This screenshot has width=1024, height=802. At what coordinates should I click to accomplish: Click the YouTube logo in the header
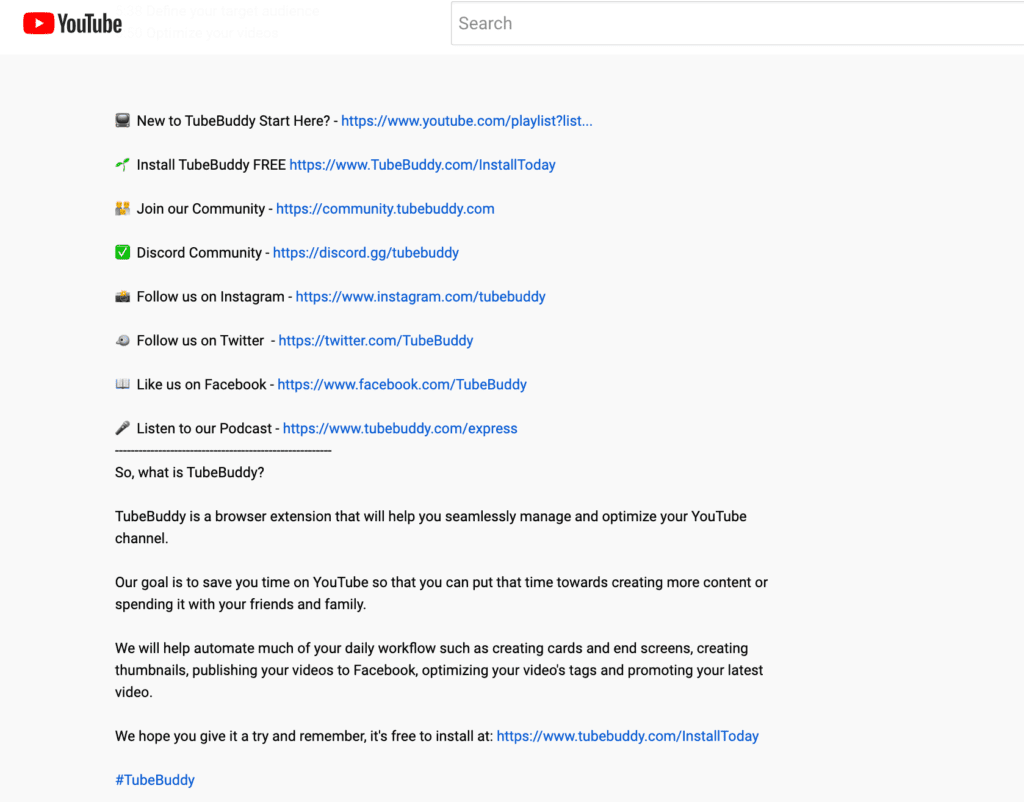click(x=72, y=23)
